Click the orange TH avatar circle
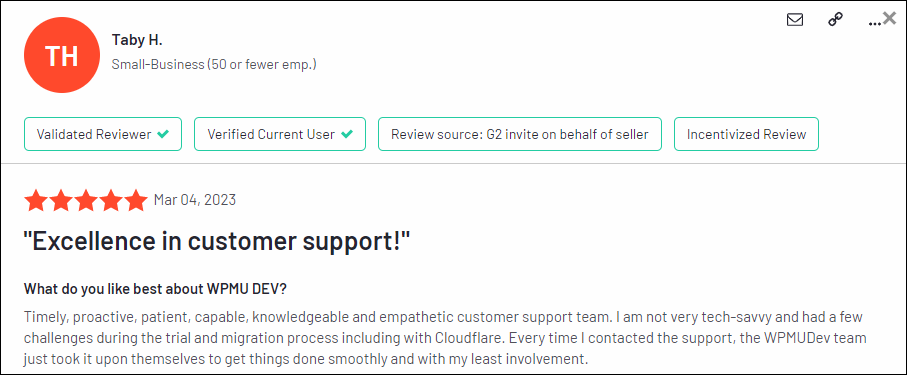This screenshot has width=907, height=375. click(x=61, y=55)
